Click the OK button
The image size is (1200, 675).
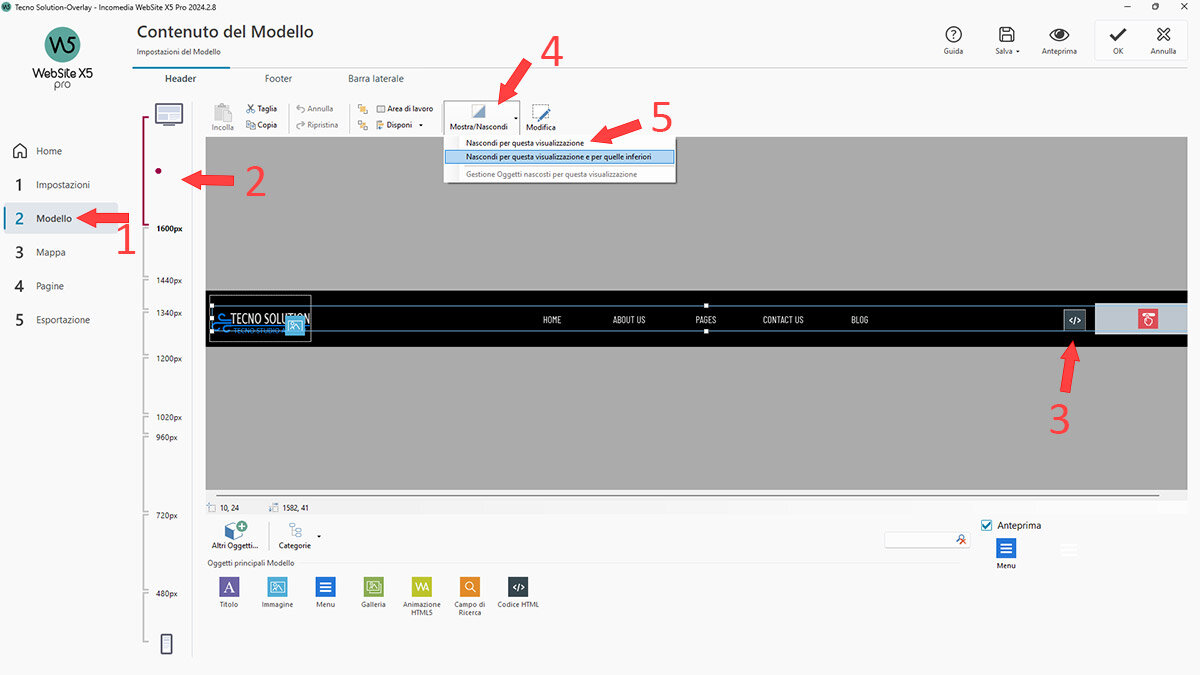tap(1117, 40)
